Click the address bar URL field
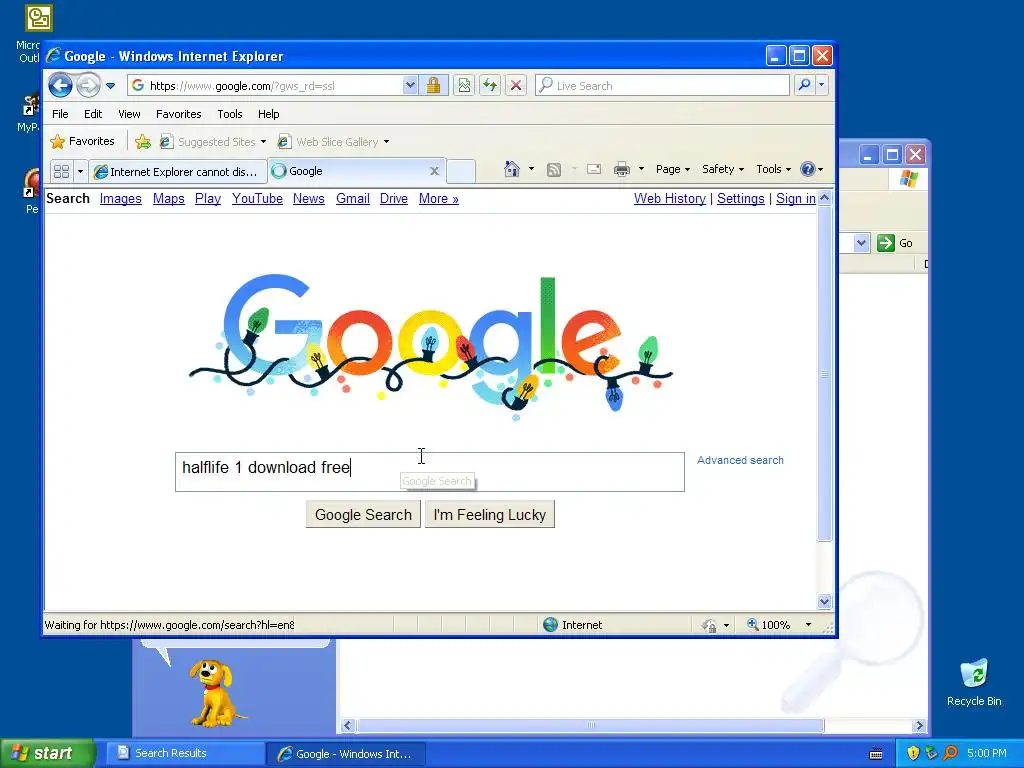This screenshot has width=1024, height=768. pyautogui.click(x=264, y=86)
